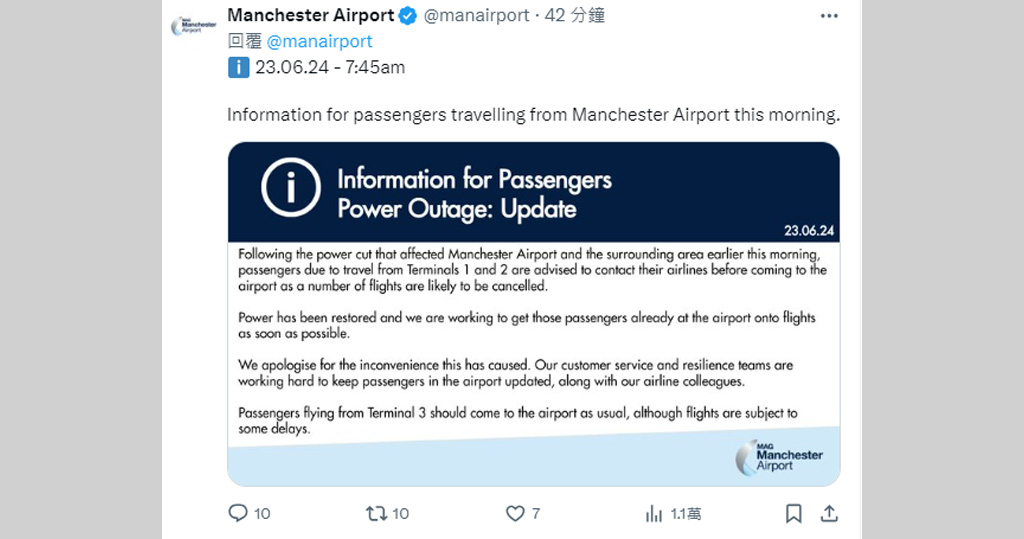Click the tweet text about passengers travelling
Viewport: 1024px width, 539px height.
(533, 114)
